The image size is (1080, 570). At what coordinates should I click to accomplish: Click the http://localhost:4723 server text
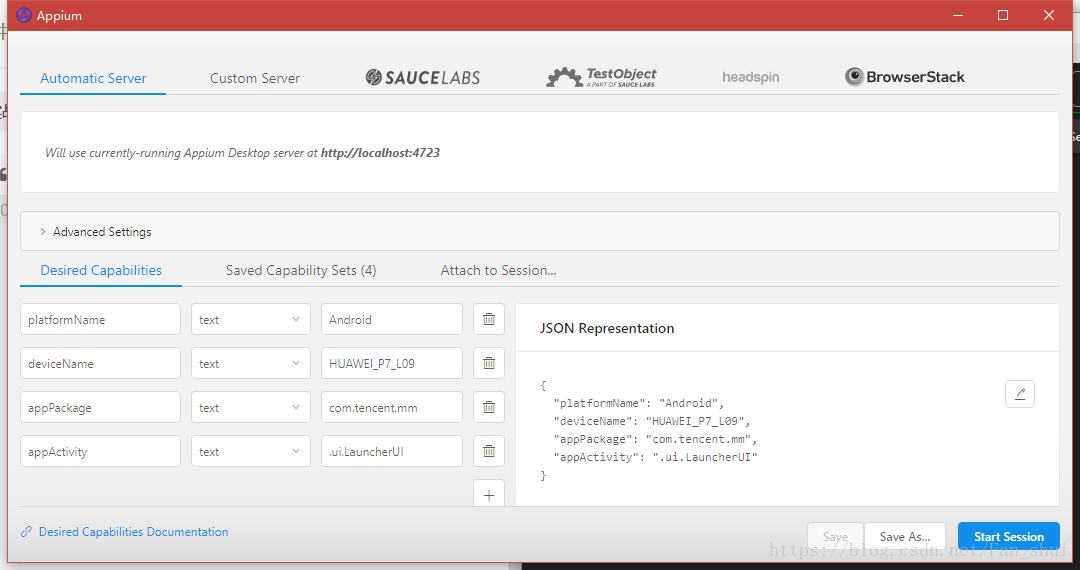click(380, 153)
